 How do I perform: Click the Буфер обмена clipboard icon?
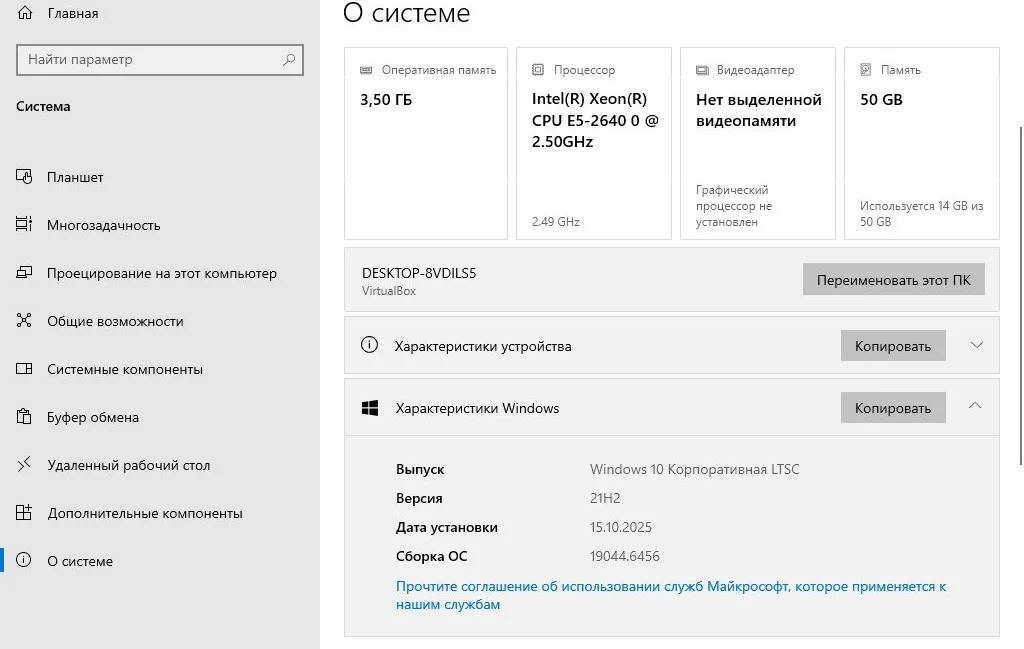pyautogui.click(x=25, y=417)
